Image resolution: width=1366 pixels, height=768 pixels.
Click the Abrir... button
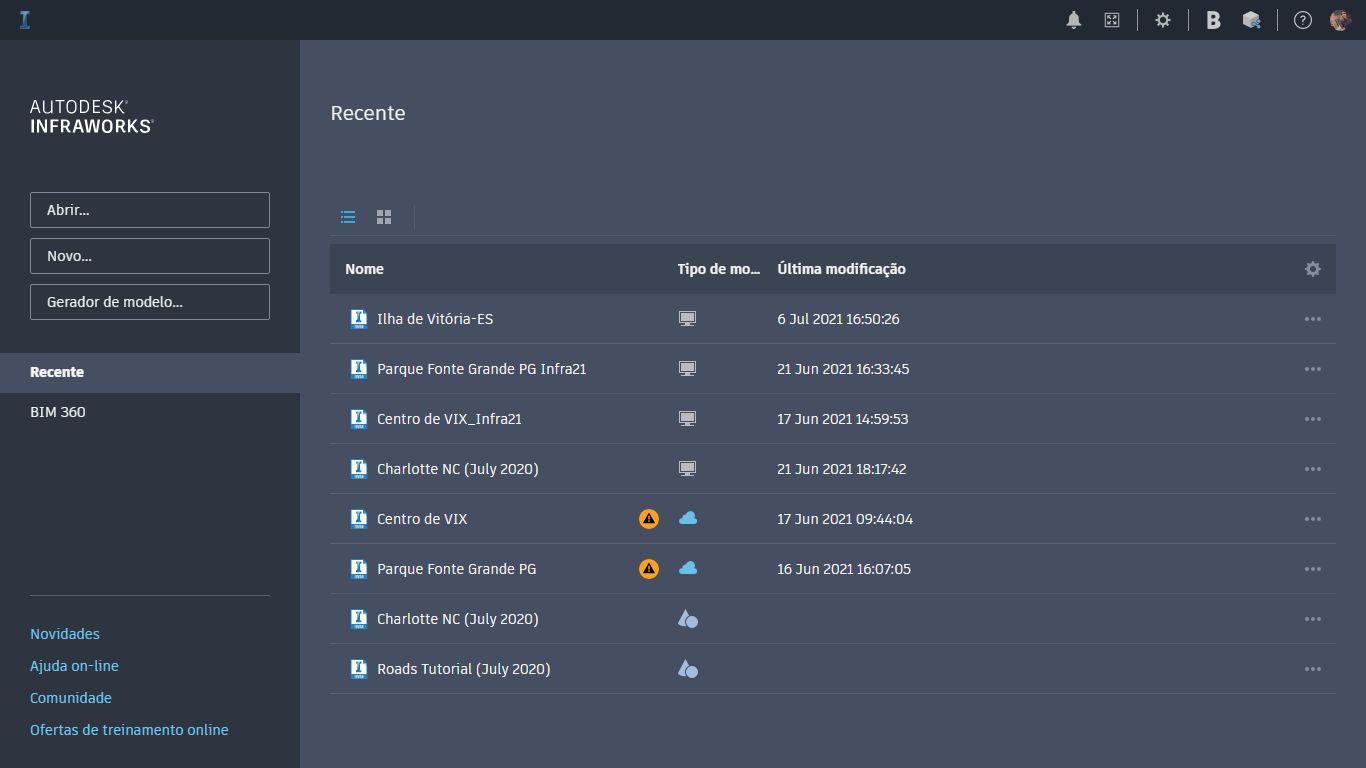pyautogui.click(x=150, y=210)
